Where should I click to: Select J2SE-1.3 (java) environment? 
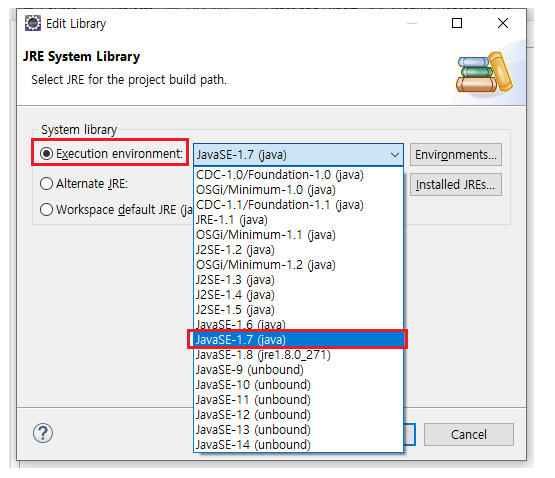click(298, 280)
